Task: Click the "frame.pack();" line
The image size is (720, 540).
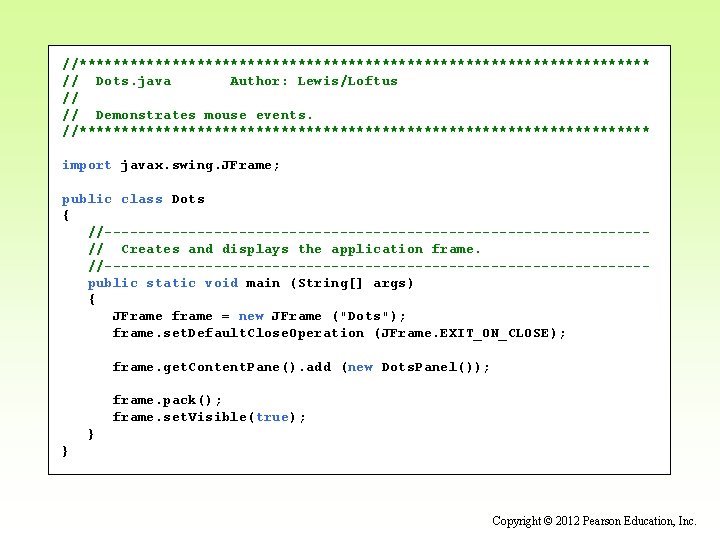Action: point(167,400)
